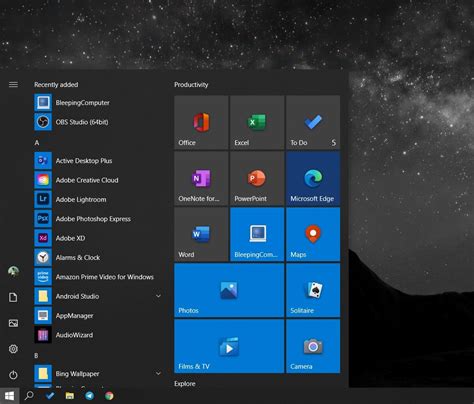474x404 pixels.
Task: Click the Power button in sidebar
Action: (13, 375)
